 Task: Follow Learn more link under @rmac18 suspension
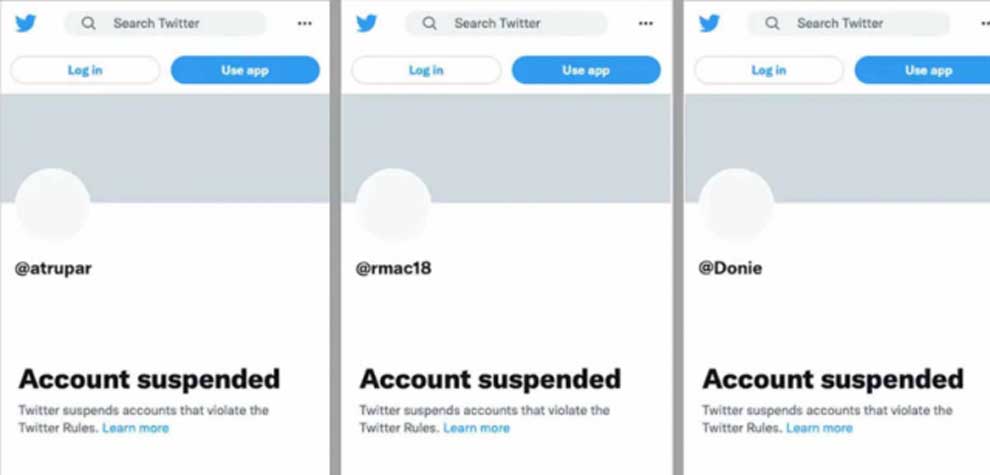point(477,428)
